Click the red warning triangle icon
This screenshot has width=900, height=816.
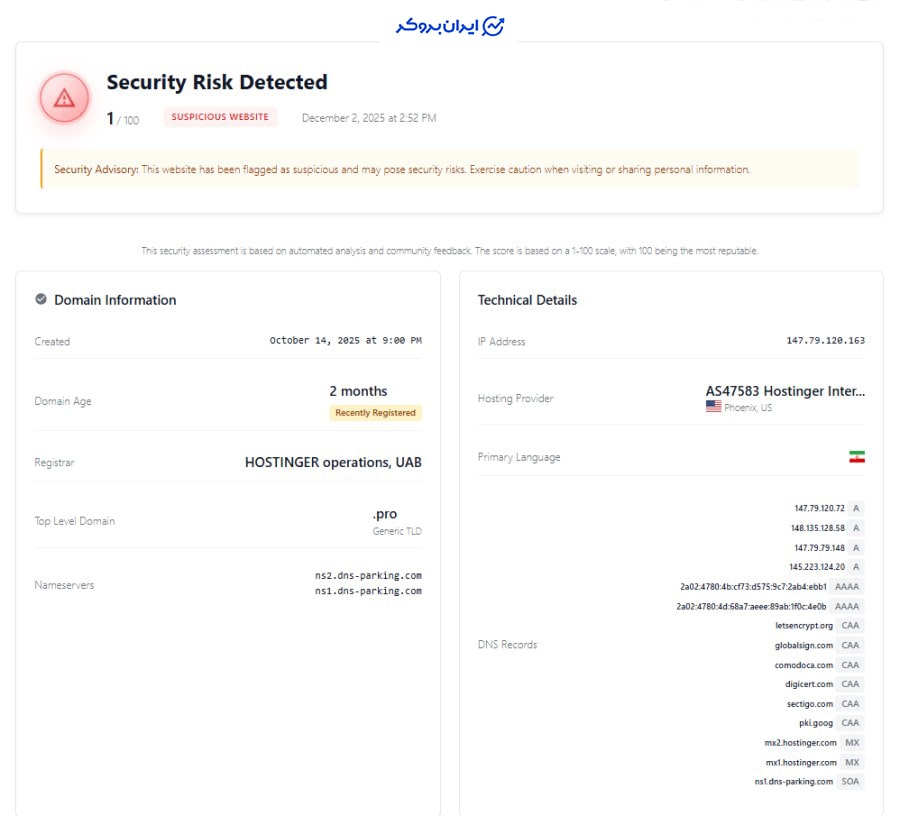click(x=64, y=98)
